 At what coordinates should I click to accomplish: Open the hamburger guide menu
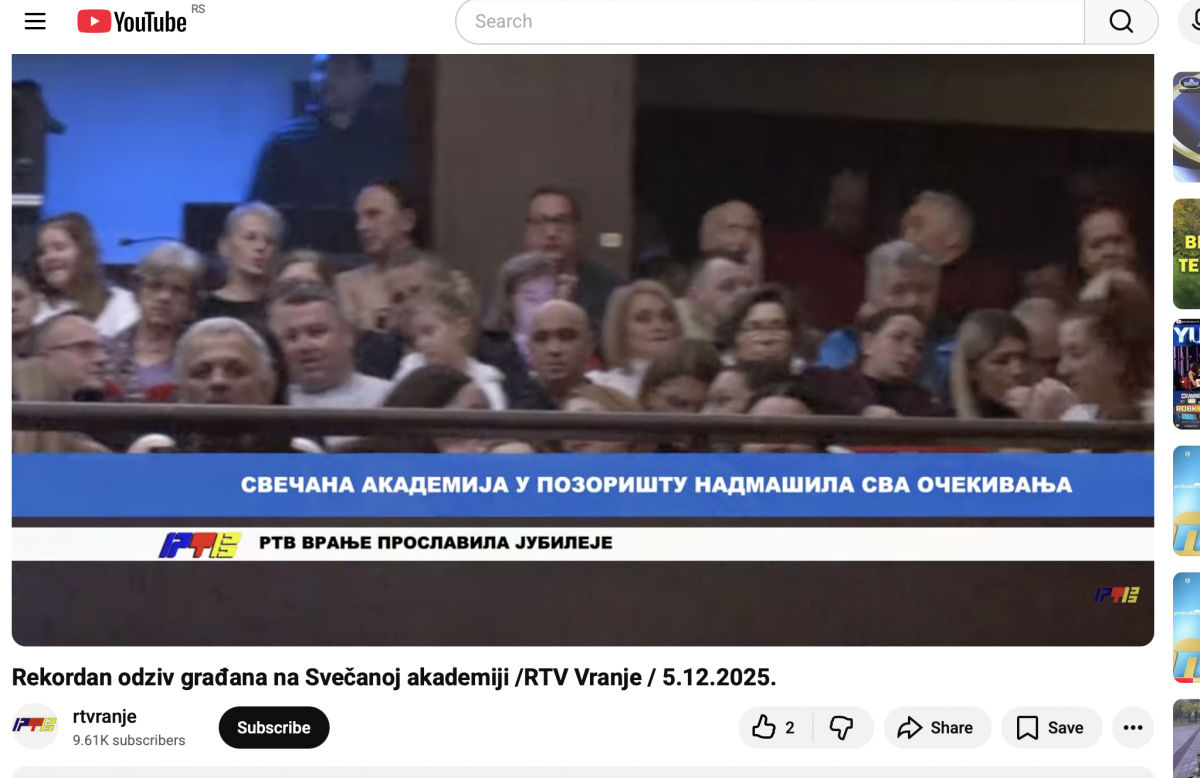pos(35,21)
